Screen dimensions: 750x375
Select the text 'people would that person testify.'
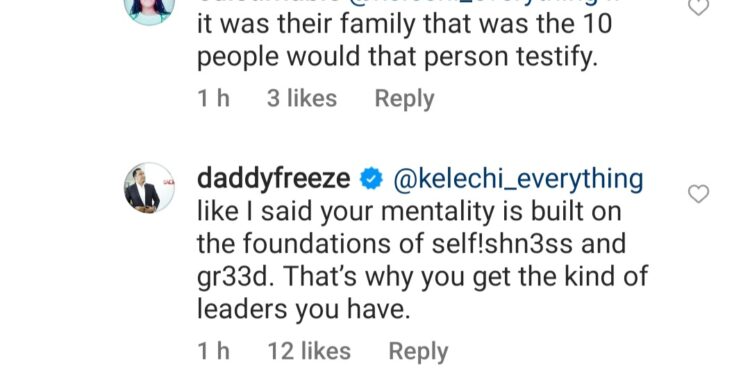click(397, 58)
